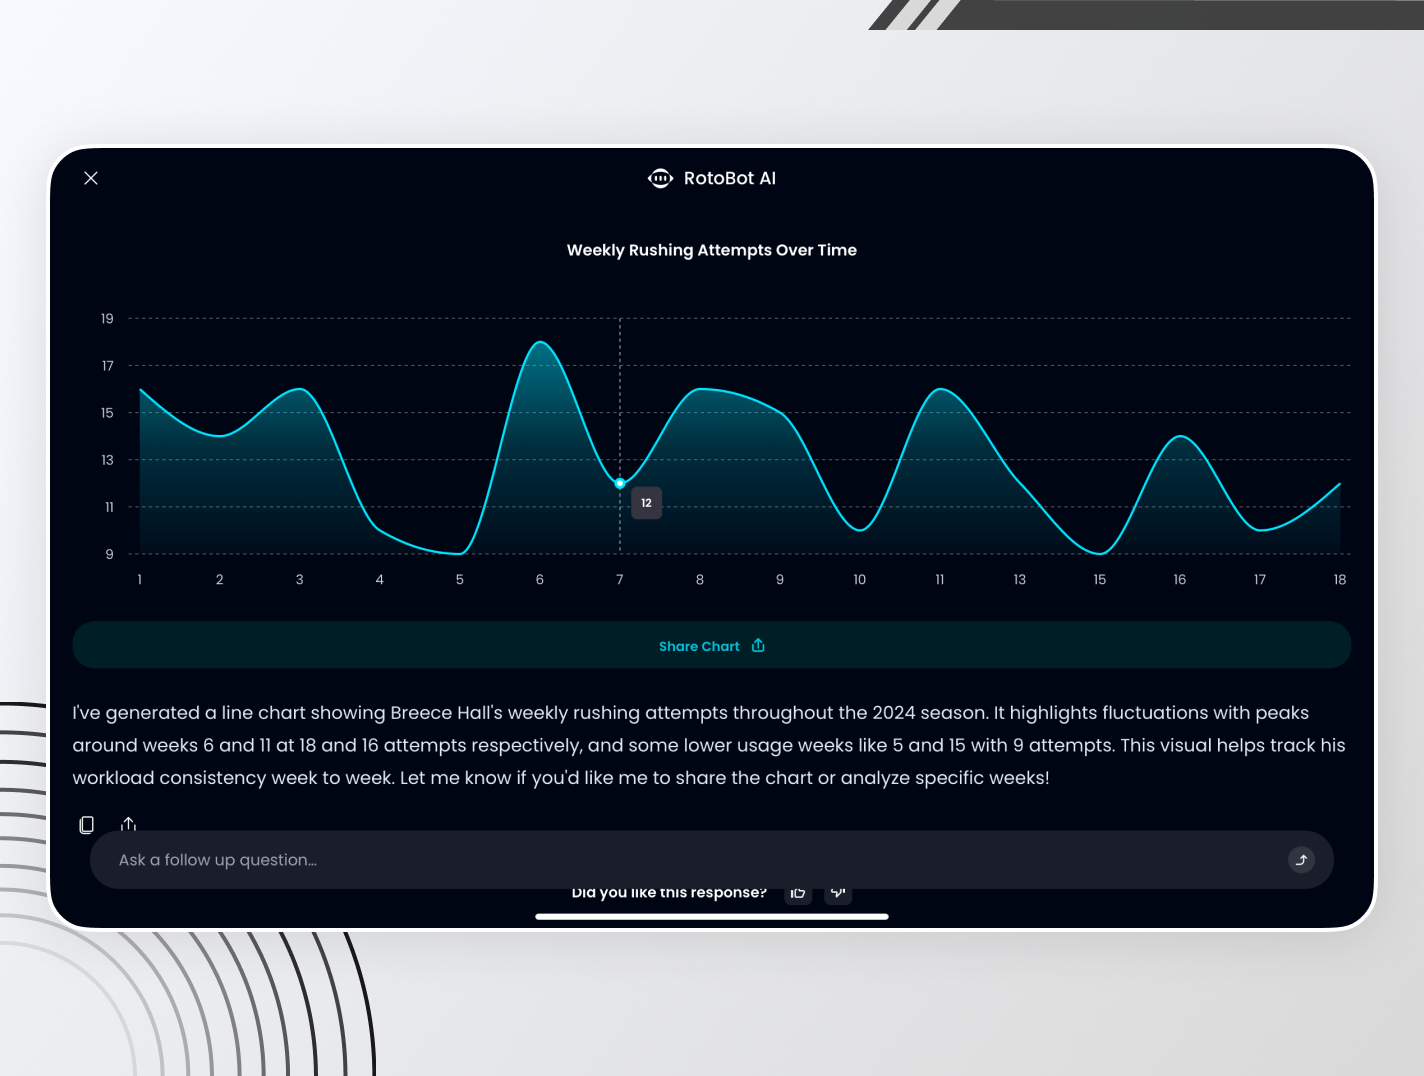Click the week 7 tooltip showing 12

pos(646,503)
